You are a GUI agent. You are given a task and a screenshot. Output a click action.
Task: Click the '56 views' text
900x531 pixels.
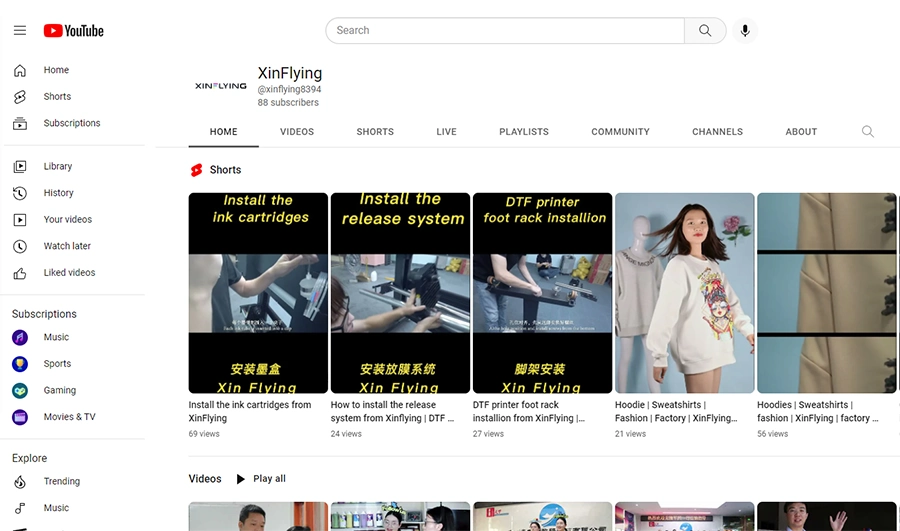(x=773, y=434)
